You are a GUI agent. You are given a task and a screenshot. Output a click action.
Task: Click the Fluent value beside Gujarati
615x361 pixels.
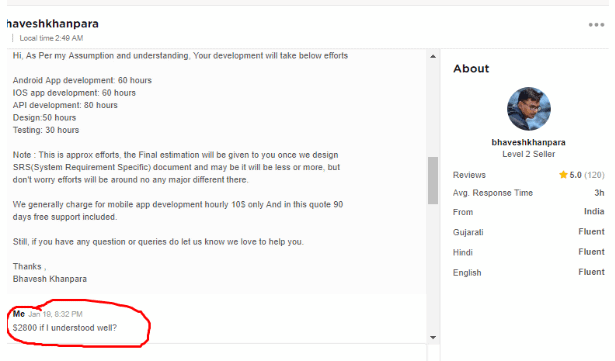point(591,232)
